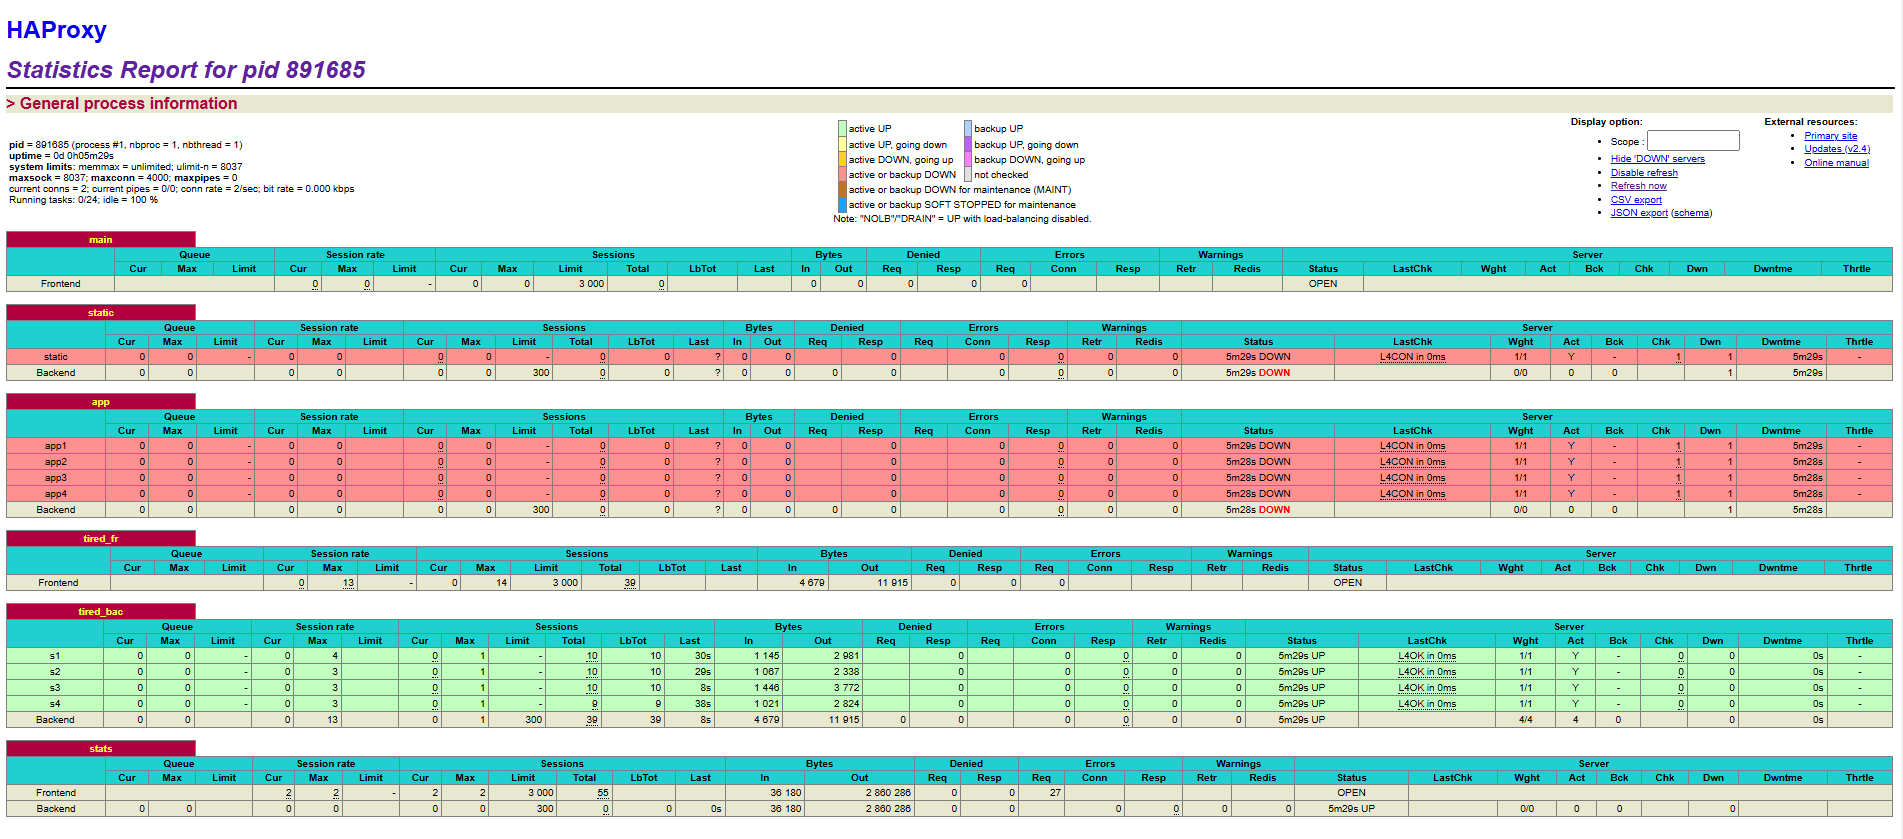Viewport: 1903px width, 839px height.
Task: Click 'L4OK in 0ms' in s1 row
Action: 1427,656
